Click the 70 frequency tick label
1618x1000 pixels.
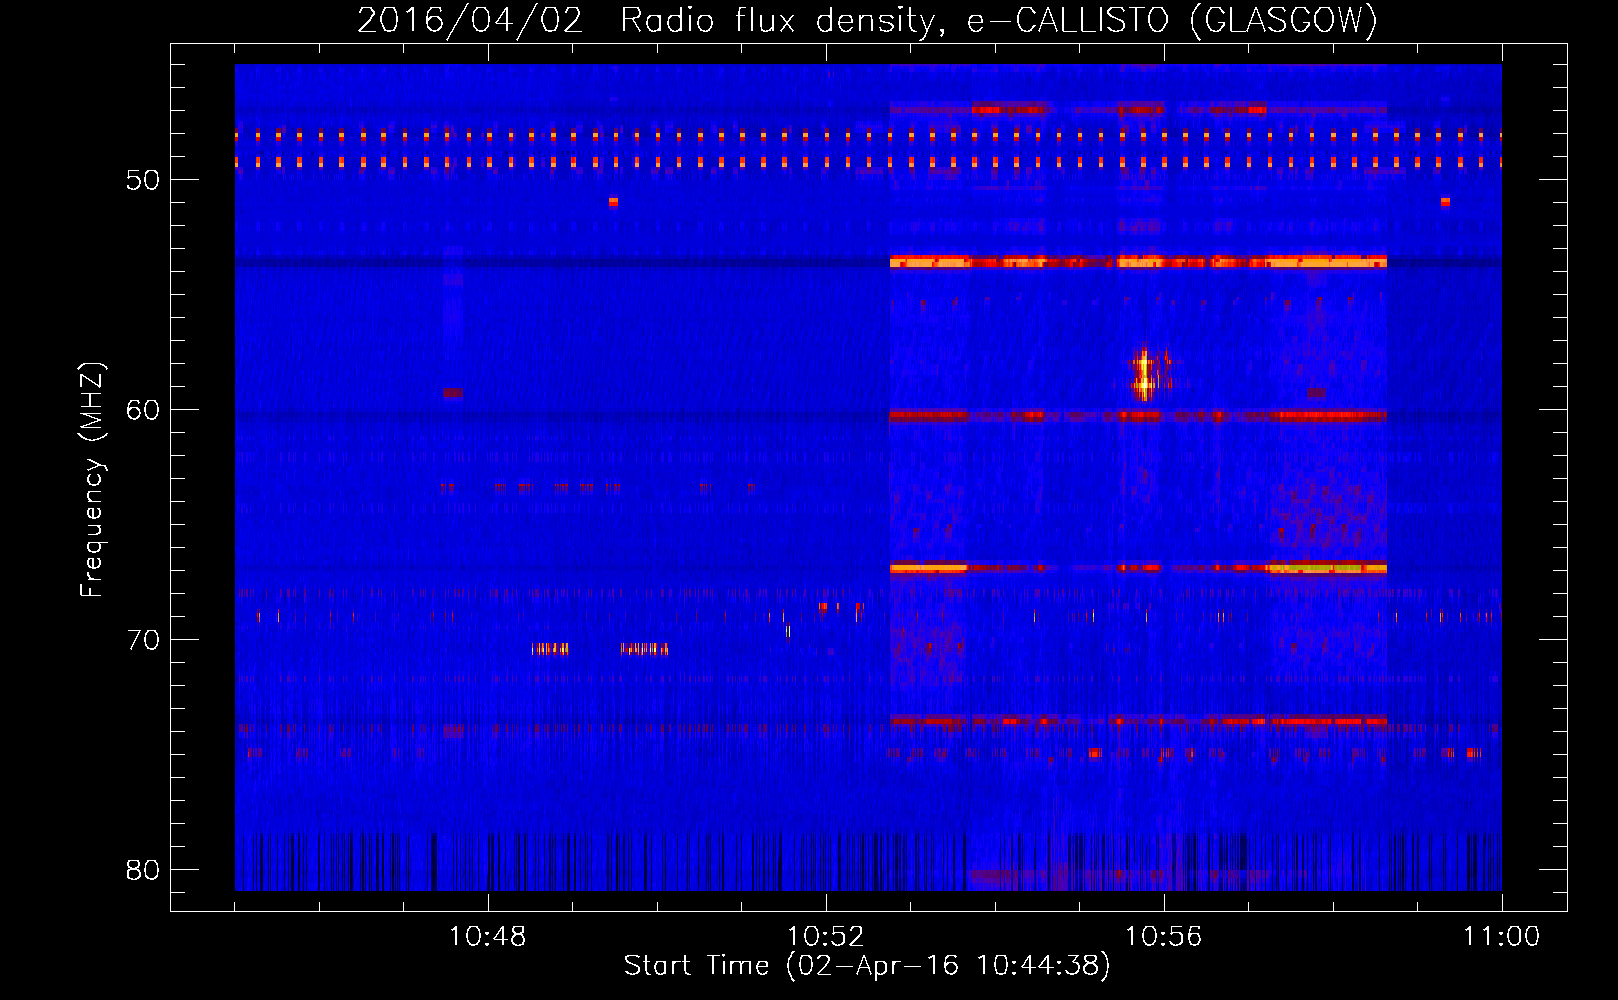(143, 640)
